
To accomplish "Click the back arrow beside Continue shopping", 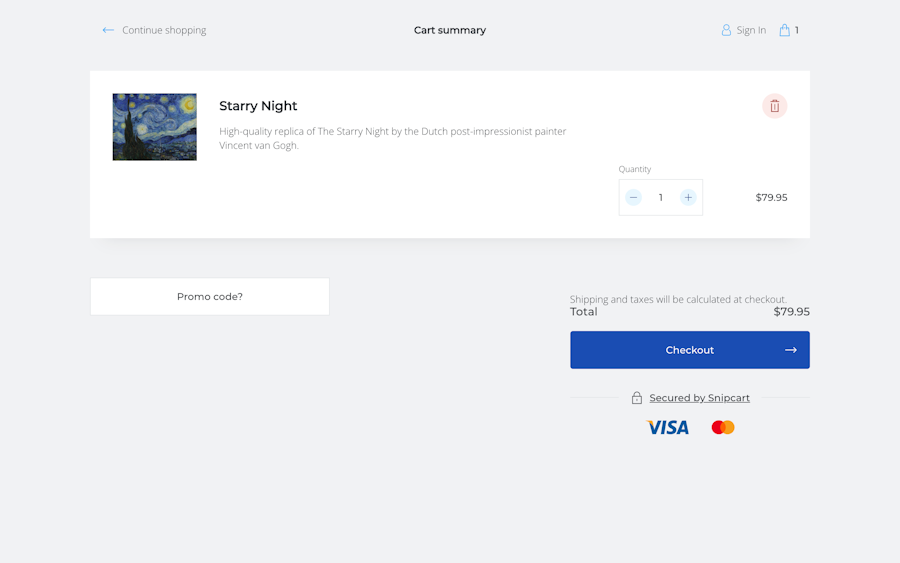I will click(108, 30).
